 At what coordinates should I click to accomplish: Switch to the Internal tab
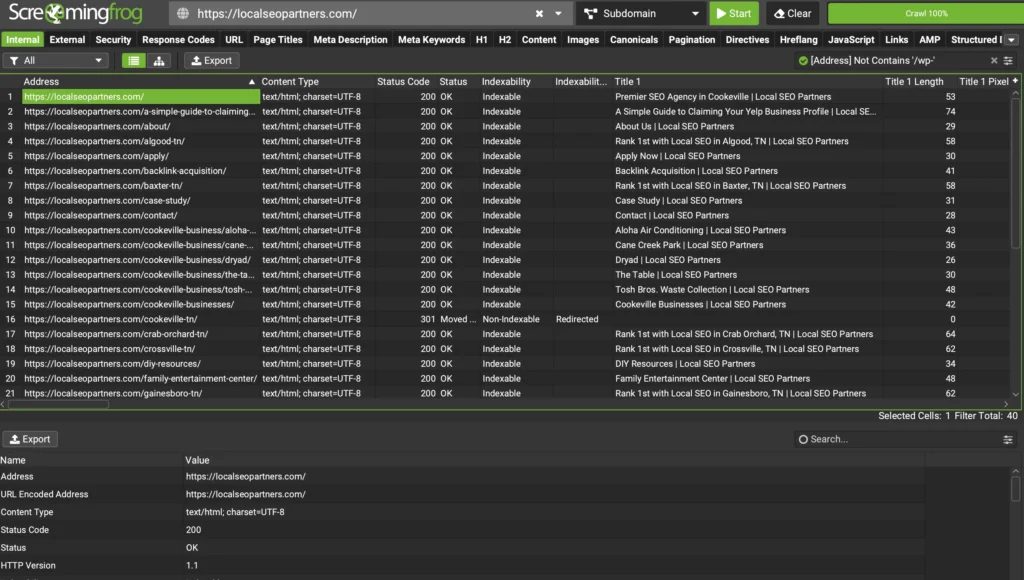[x=23, y=39]
